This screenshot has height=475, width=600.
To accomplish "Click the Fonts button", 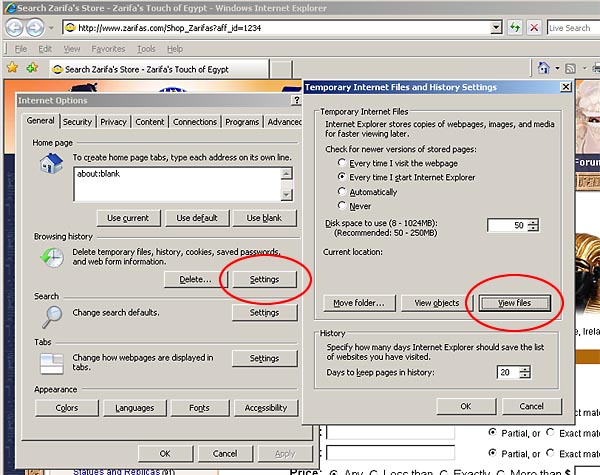I will click(x=199, y=408).
